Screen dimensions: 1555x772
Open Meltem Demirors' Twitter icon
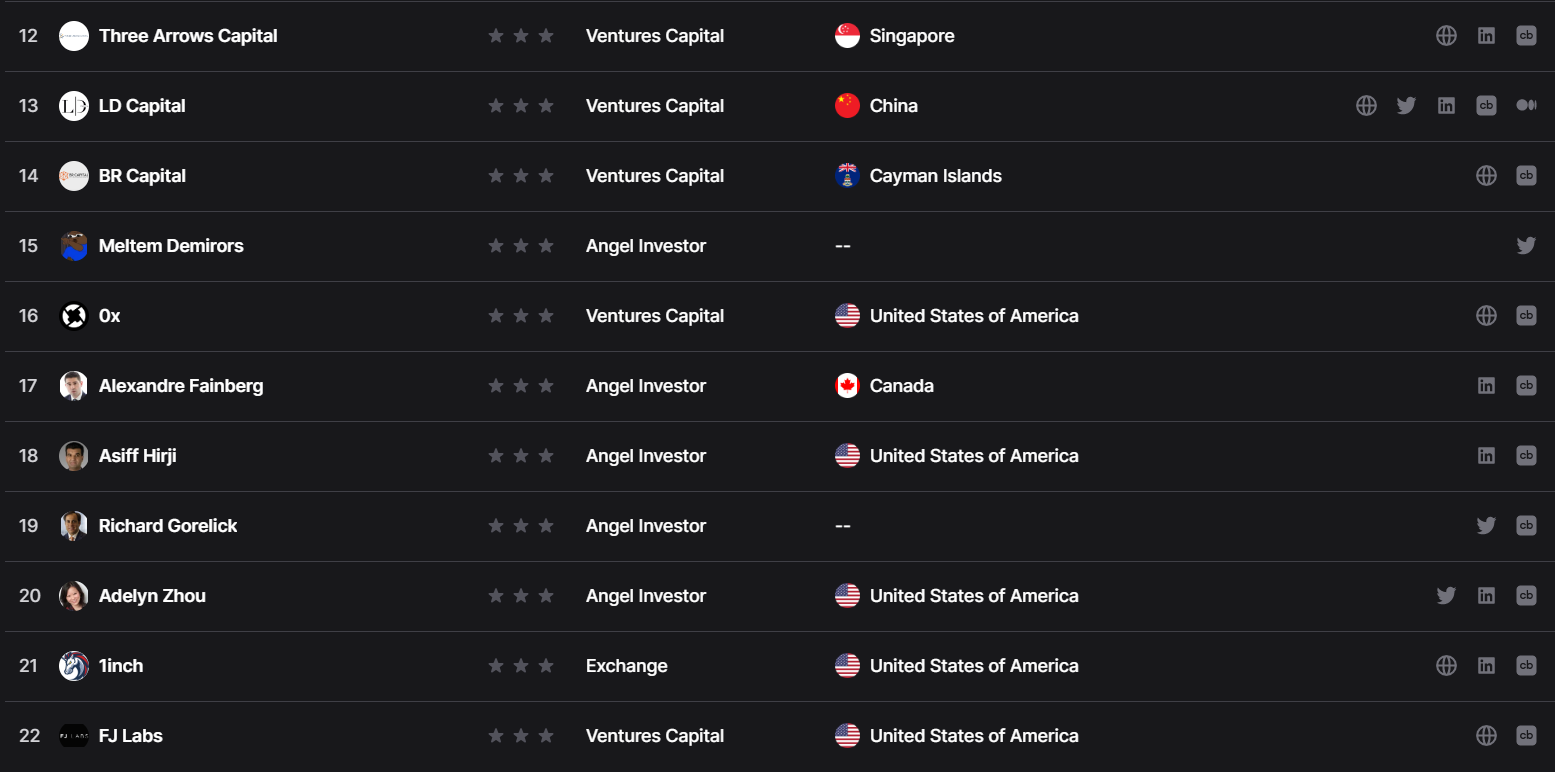1526,246
